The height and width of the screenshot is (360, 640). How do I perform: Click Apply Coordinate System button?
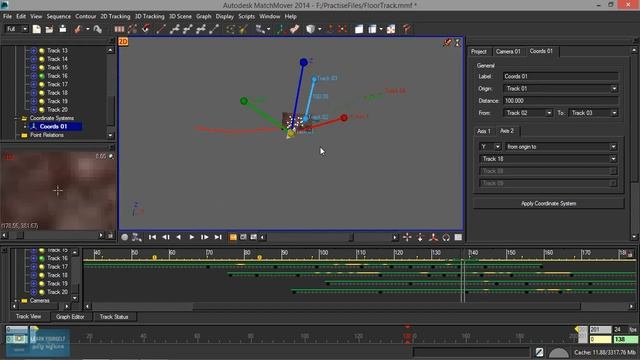[548, 204]
